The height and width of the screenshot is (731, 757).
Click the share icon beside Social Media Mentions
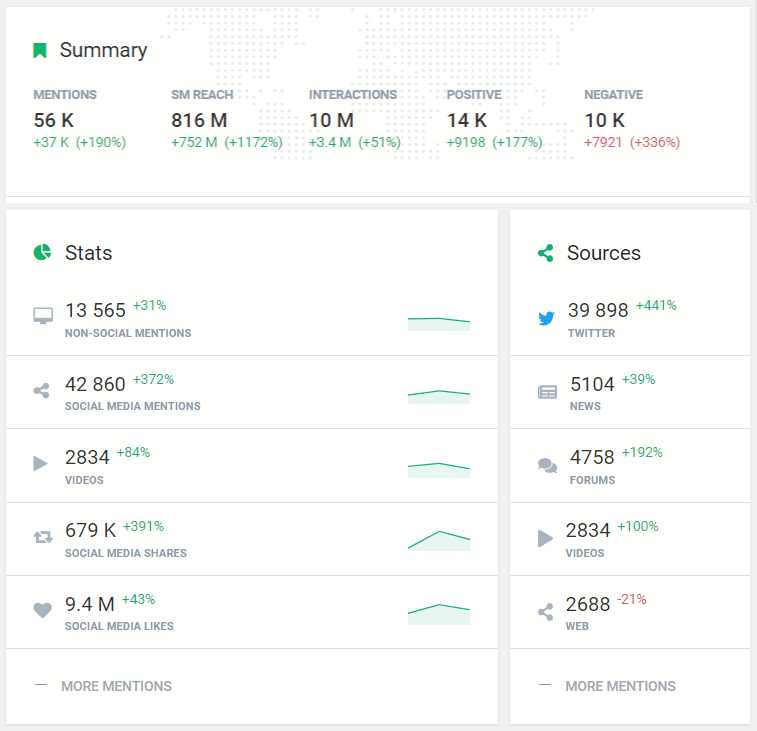[42, 391]
